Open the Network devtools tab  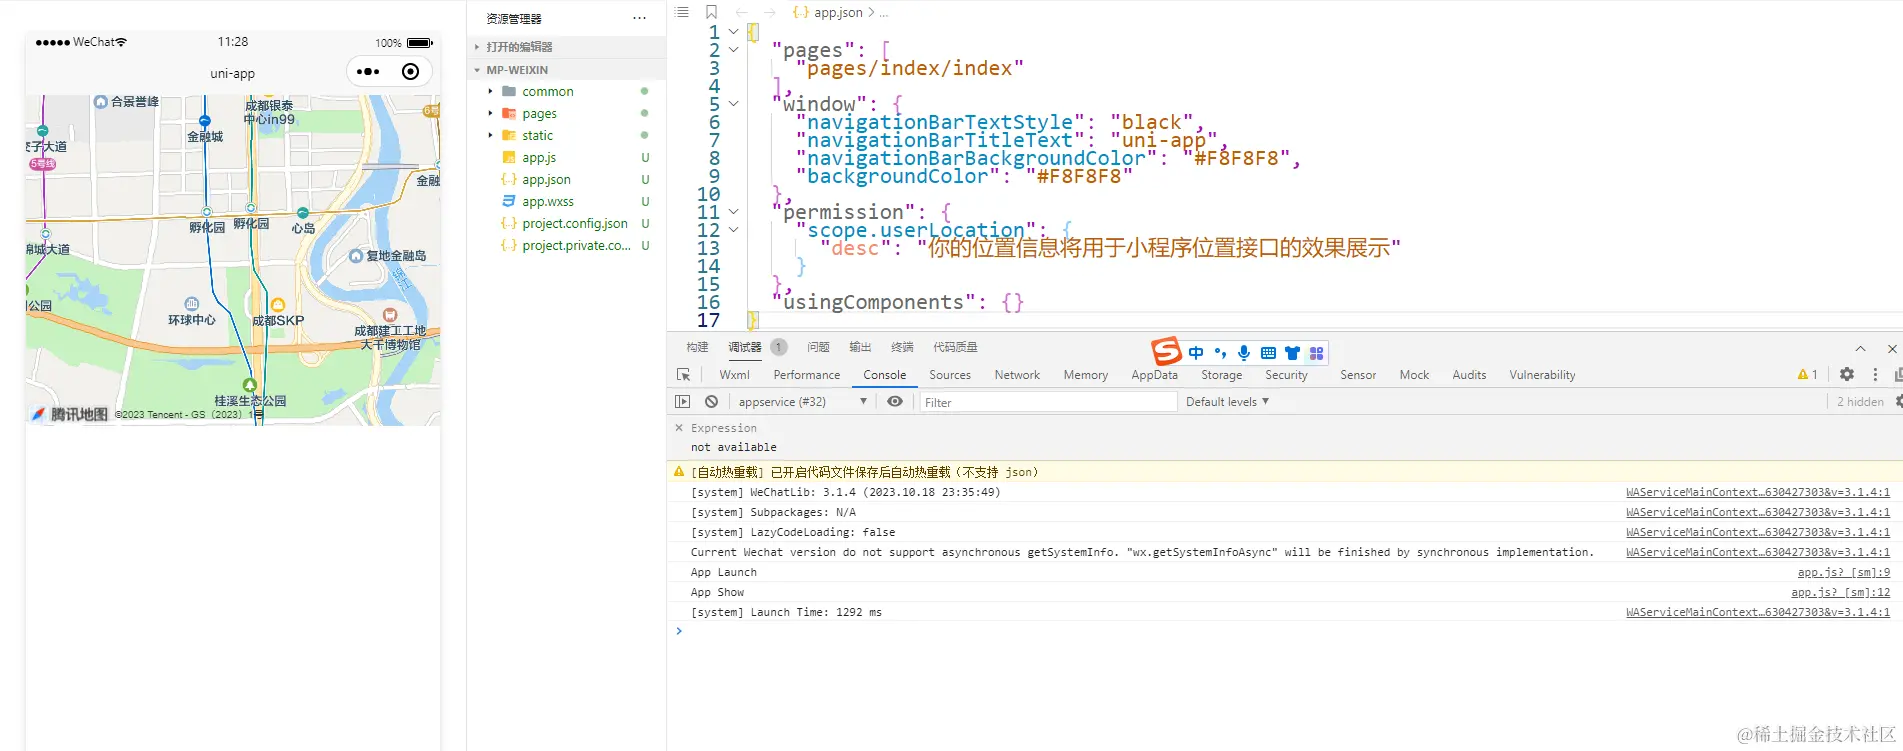pos(1017,375)
